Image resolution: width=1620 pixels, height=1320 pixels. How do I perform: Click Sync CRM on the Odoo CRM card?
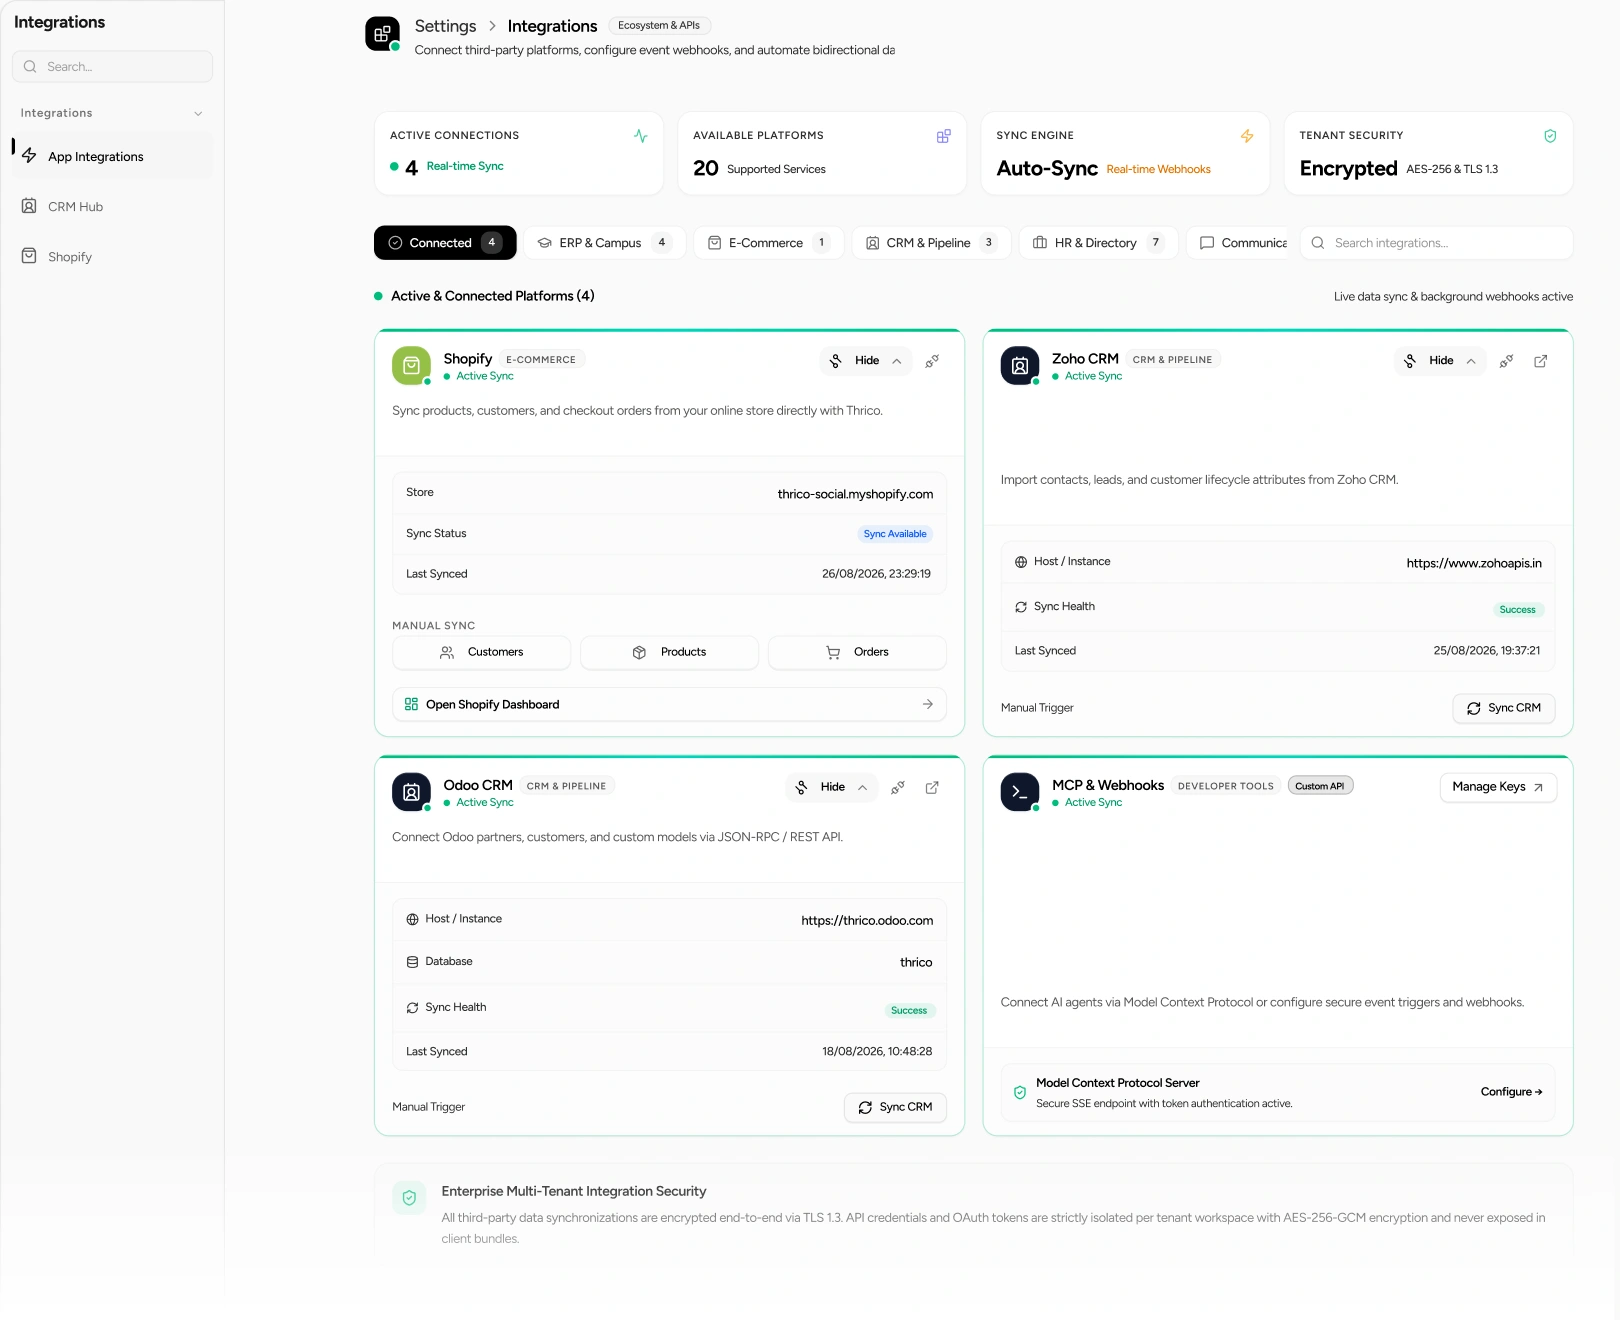point(896,1108)
